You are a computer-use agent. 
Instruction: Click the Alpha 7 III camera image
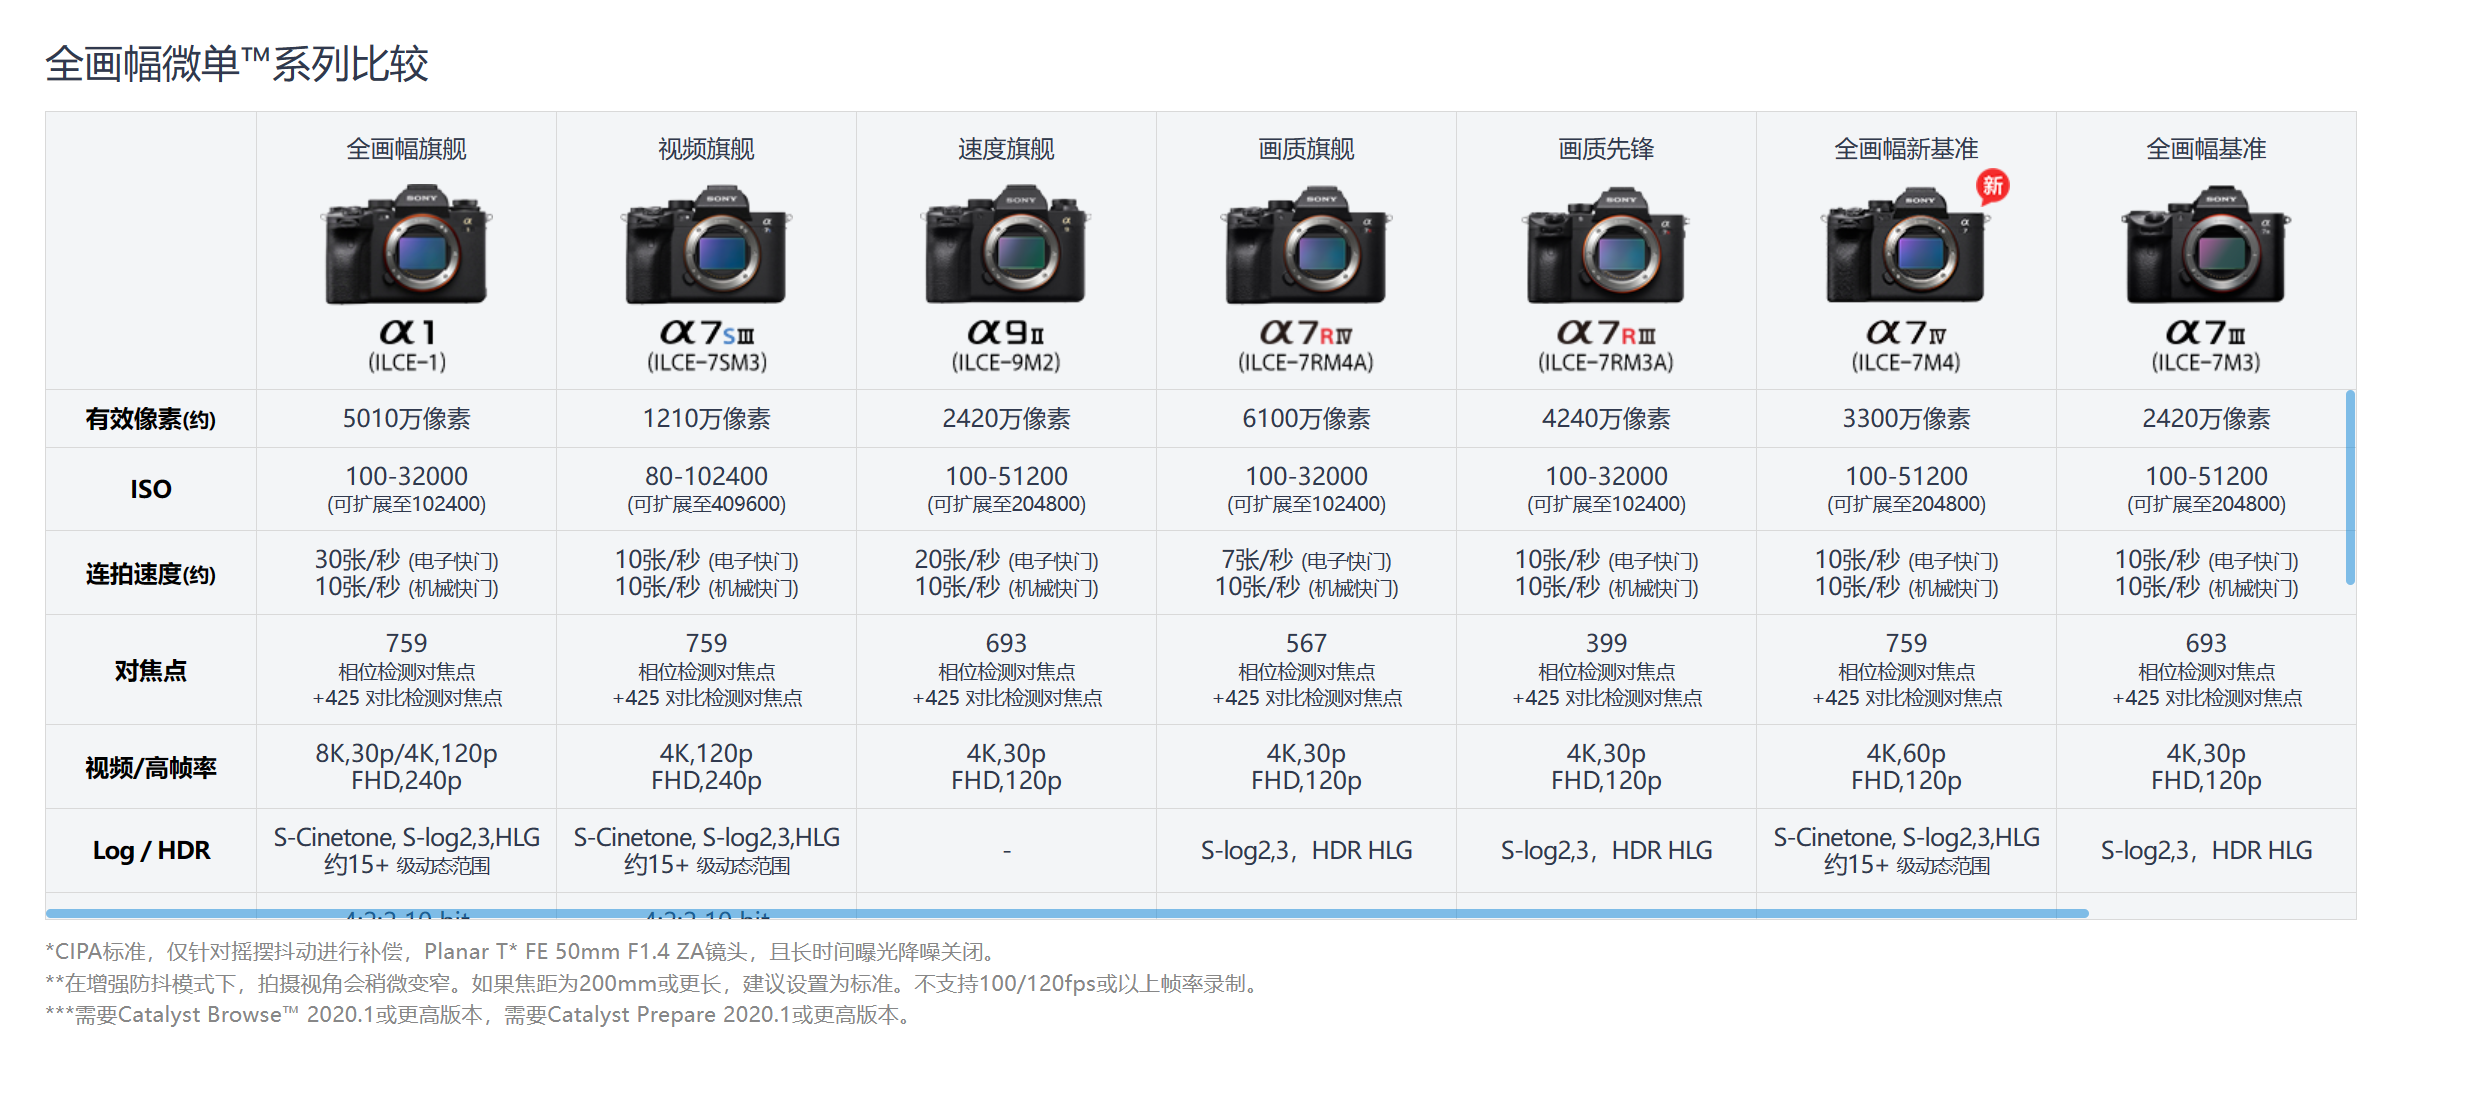pos(2206,244)
